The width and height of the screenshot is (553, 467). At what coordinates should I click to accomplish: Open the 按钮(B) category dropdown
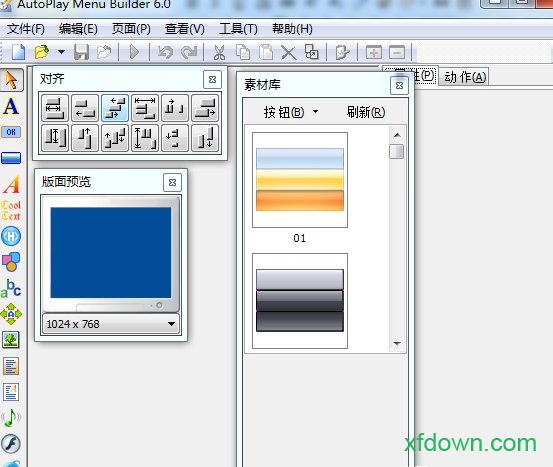click(x=291, y=113)
